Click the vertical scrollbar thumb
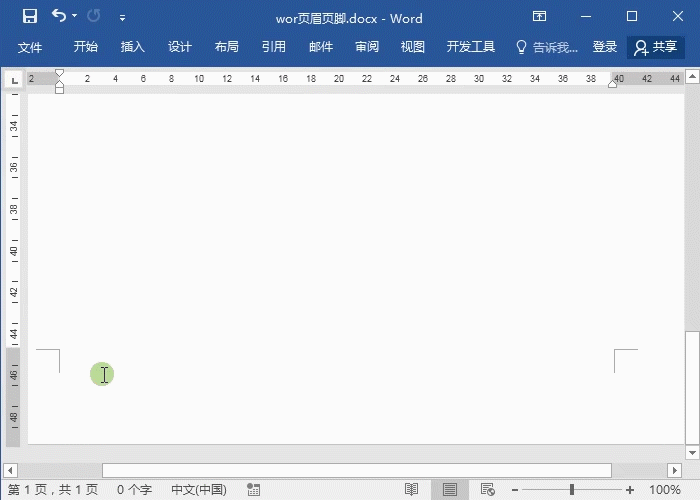 click(692, 387)
